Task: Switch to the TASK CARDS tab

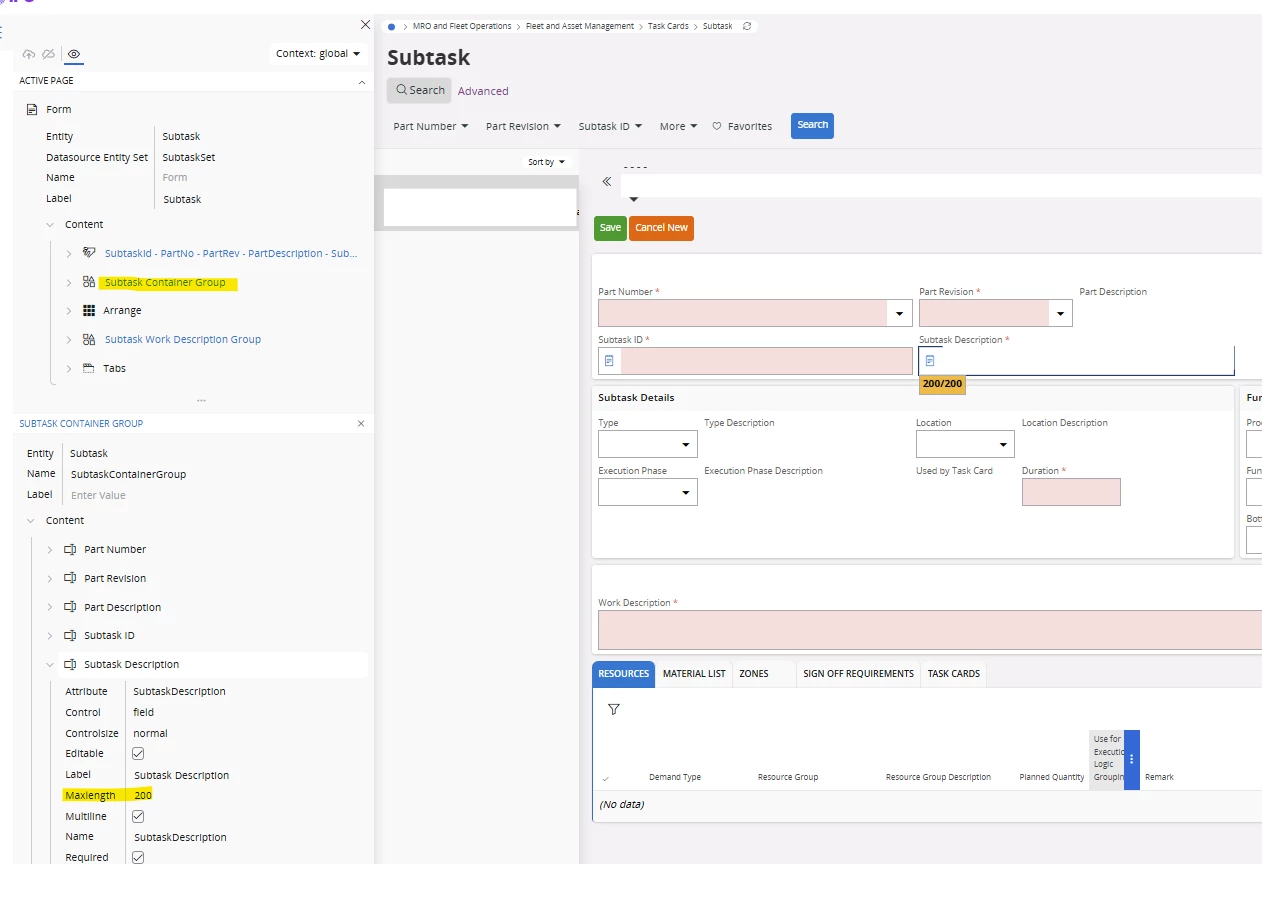Action: [954, 674]
